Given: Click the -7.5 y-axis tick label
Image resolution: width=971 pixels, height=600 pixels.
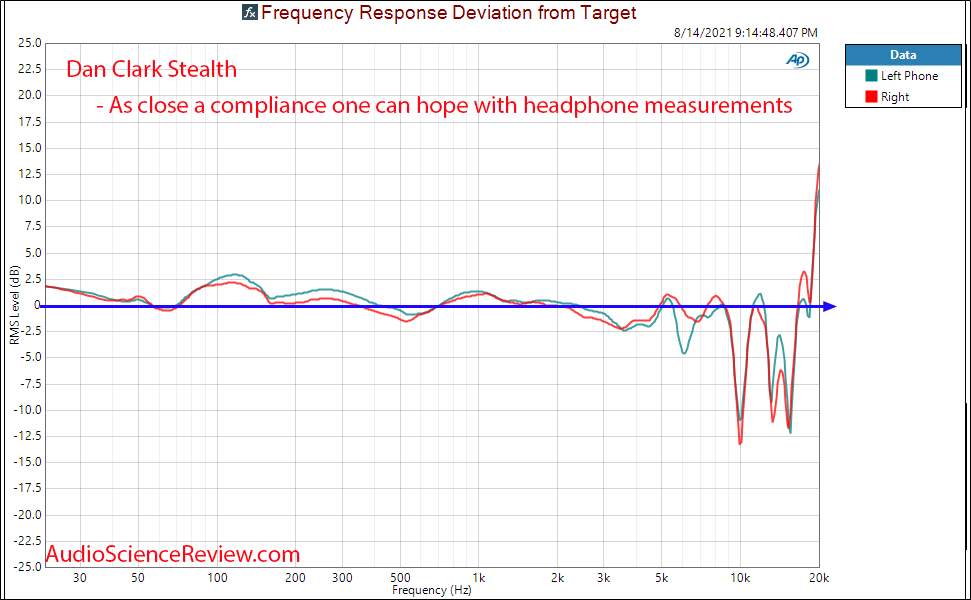Looking at the screenshot, I should tap(30, 384).
